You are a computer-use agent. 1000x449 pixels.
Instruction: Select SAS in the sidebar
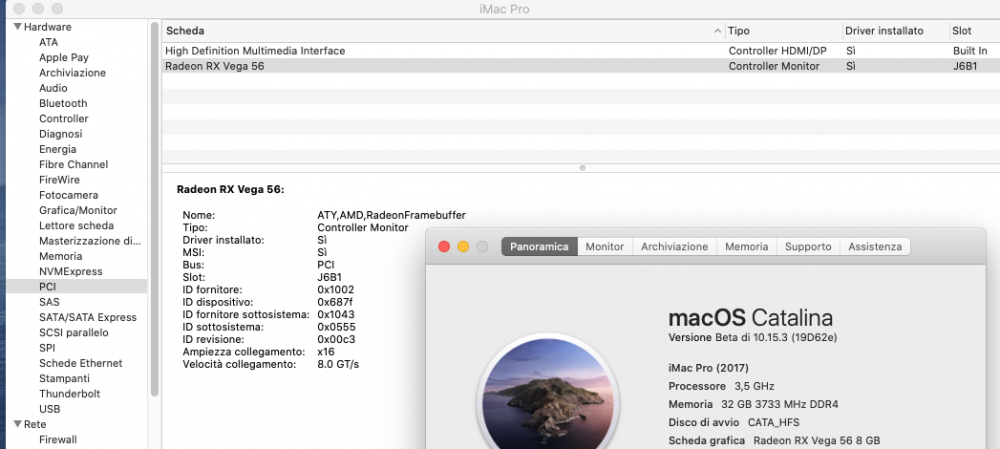[49, 302]
